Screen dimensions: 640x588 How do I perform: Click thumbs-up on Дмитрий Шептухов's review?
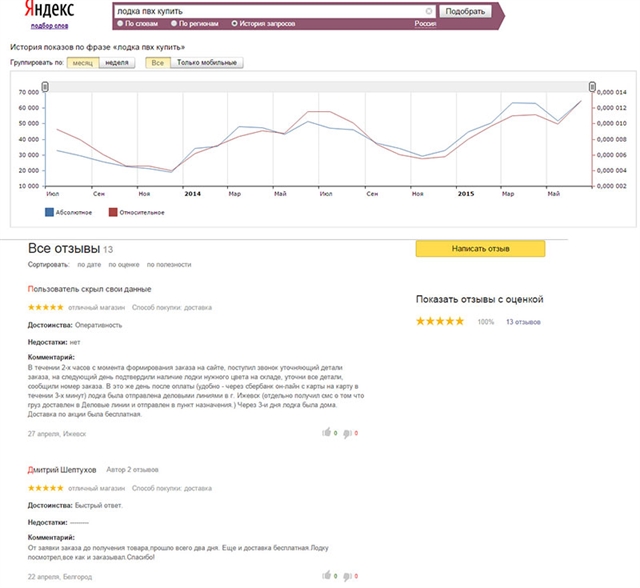click(x=325, y=576)
